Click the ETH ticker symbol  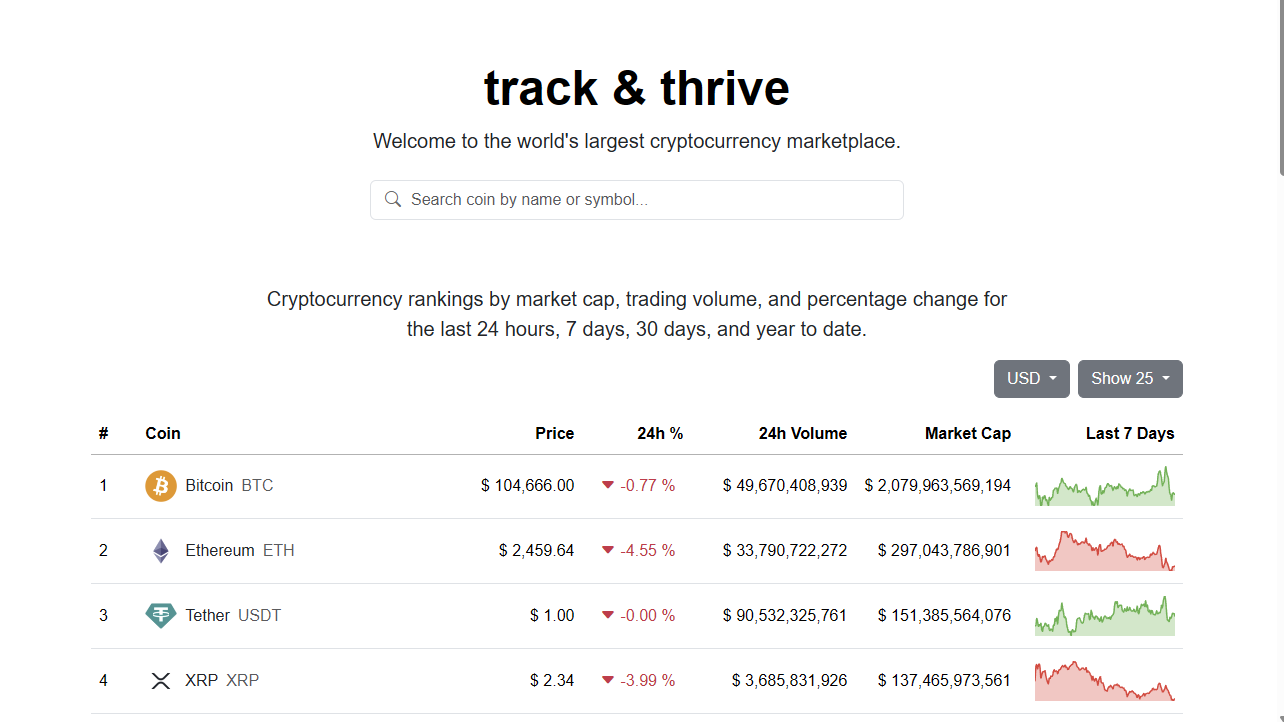pyautogui.click(x=279, y=551)
